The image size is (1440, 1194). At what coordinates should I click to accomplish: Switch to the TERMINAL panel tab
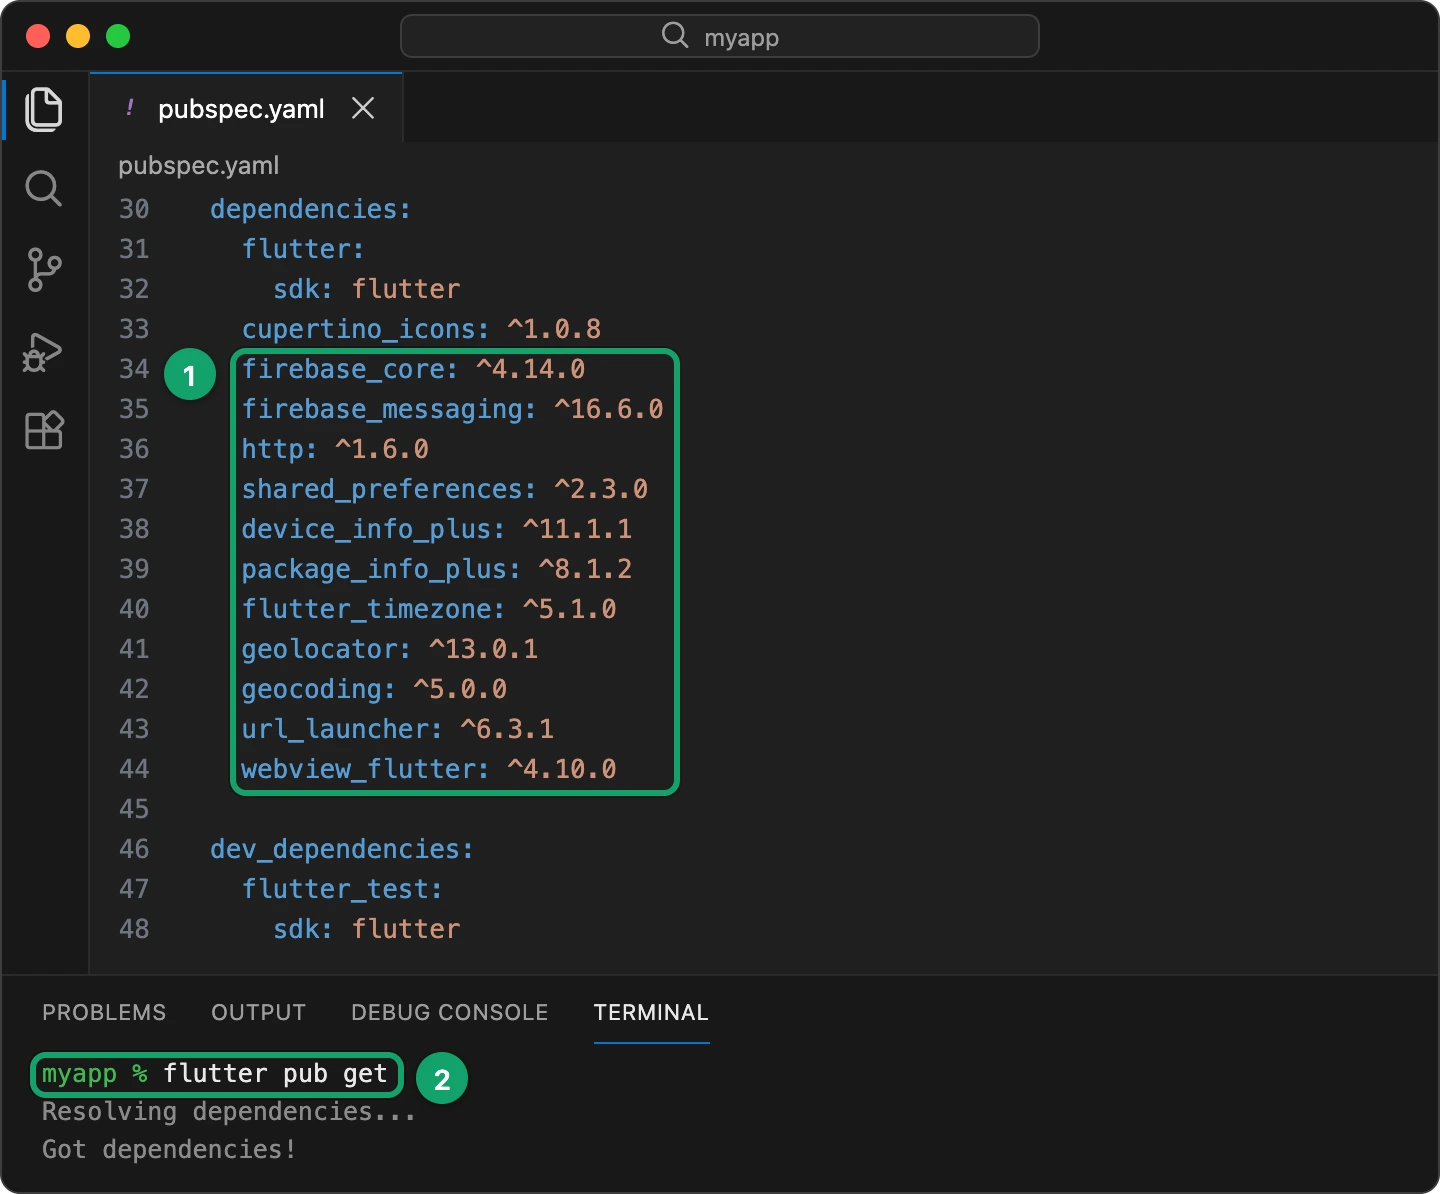click(x=651, y=1012)
